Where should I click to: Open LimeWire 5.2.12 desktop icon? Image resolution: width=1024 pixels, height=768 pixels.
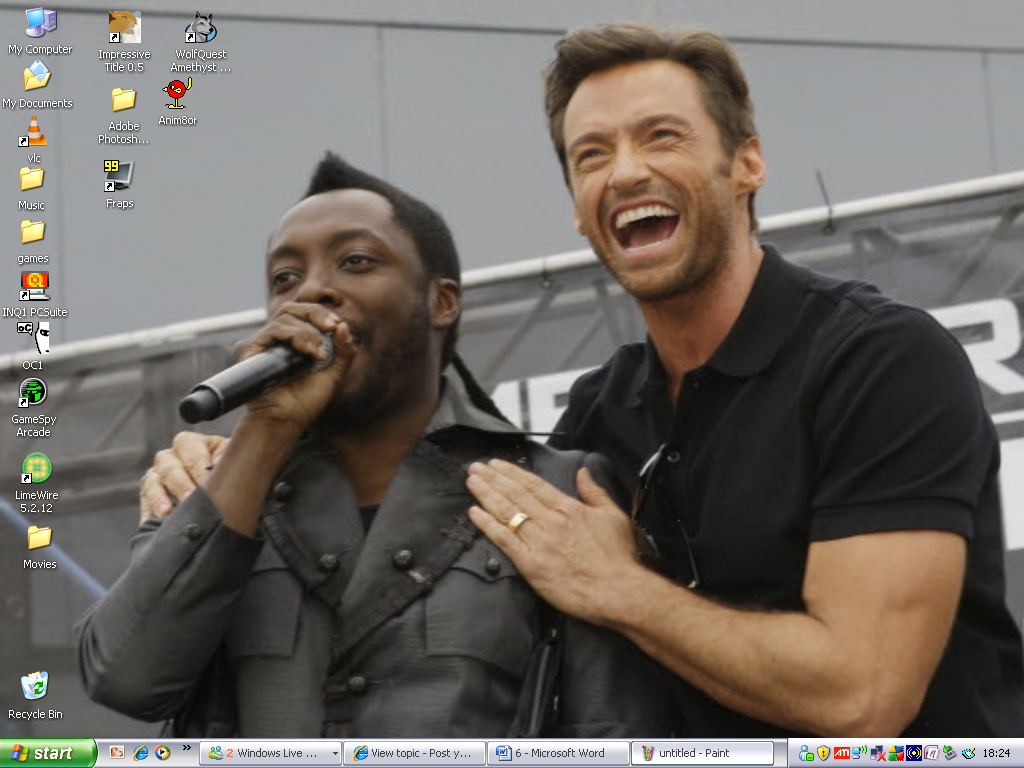point(36,469)
